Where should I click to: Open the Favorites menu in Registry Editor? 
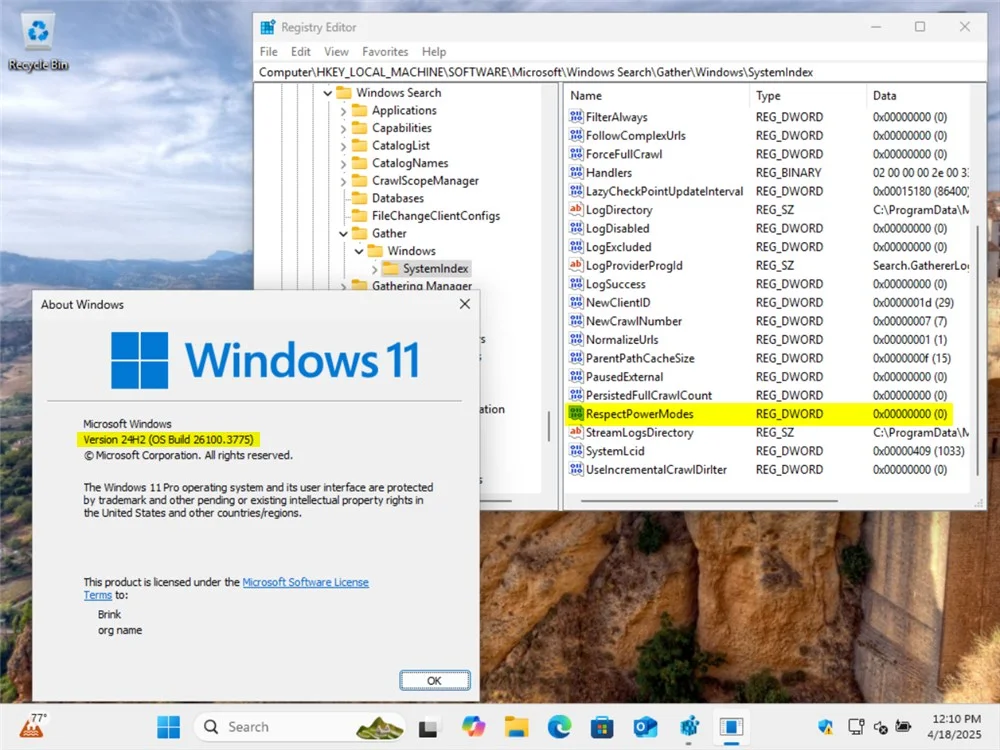385,52
